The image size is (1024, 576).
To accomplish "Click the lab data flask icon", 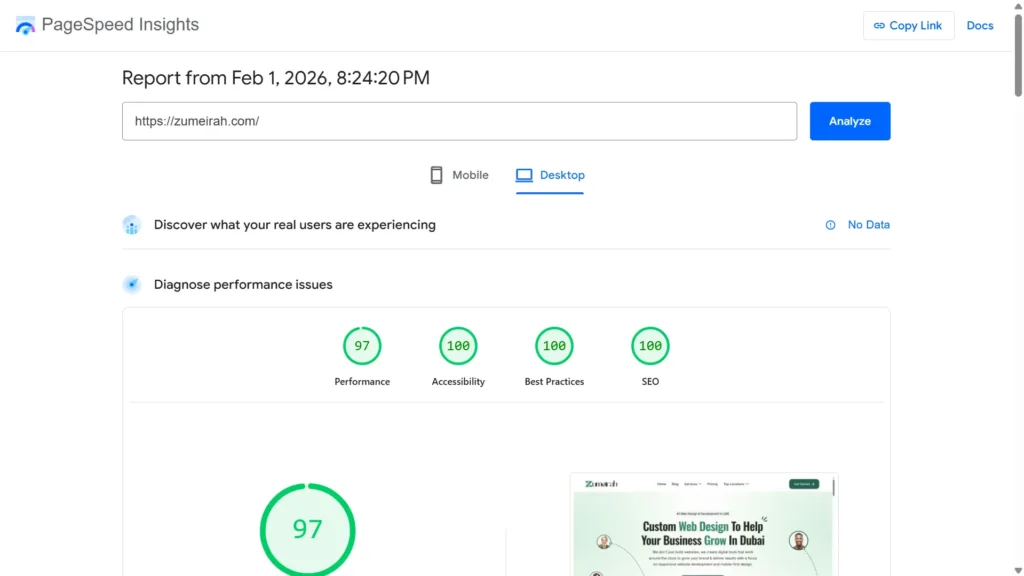I will coord(131,284).
